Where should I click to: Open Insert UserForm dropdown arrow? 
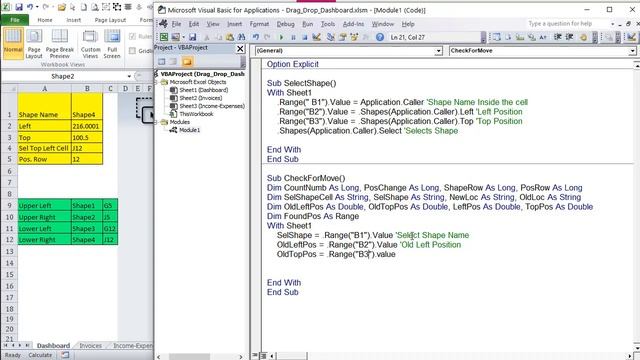point(184,37)
